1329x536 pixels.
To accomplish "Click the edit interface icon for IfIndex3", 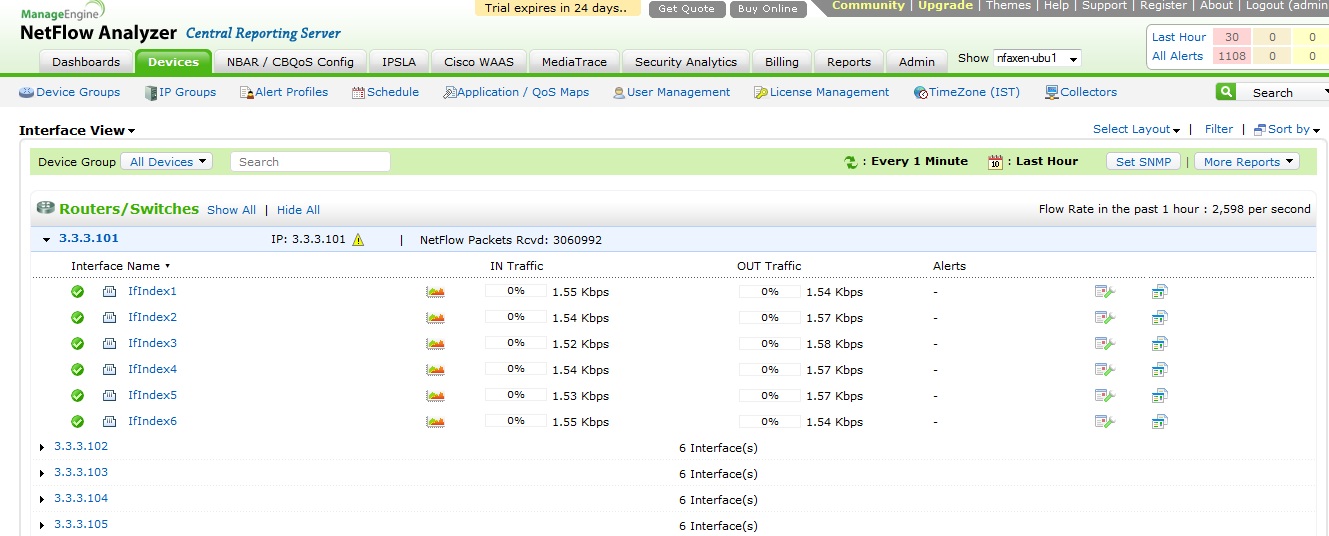I will 1104,344.
